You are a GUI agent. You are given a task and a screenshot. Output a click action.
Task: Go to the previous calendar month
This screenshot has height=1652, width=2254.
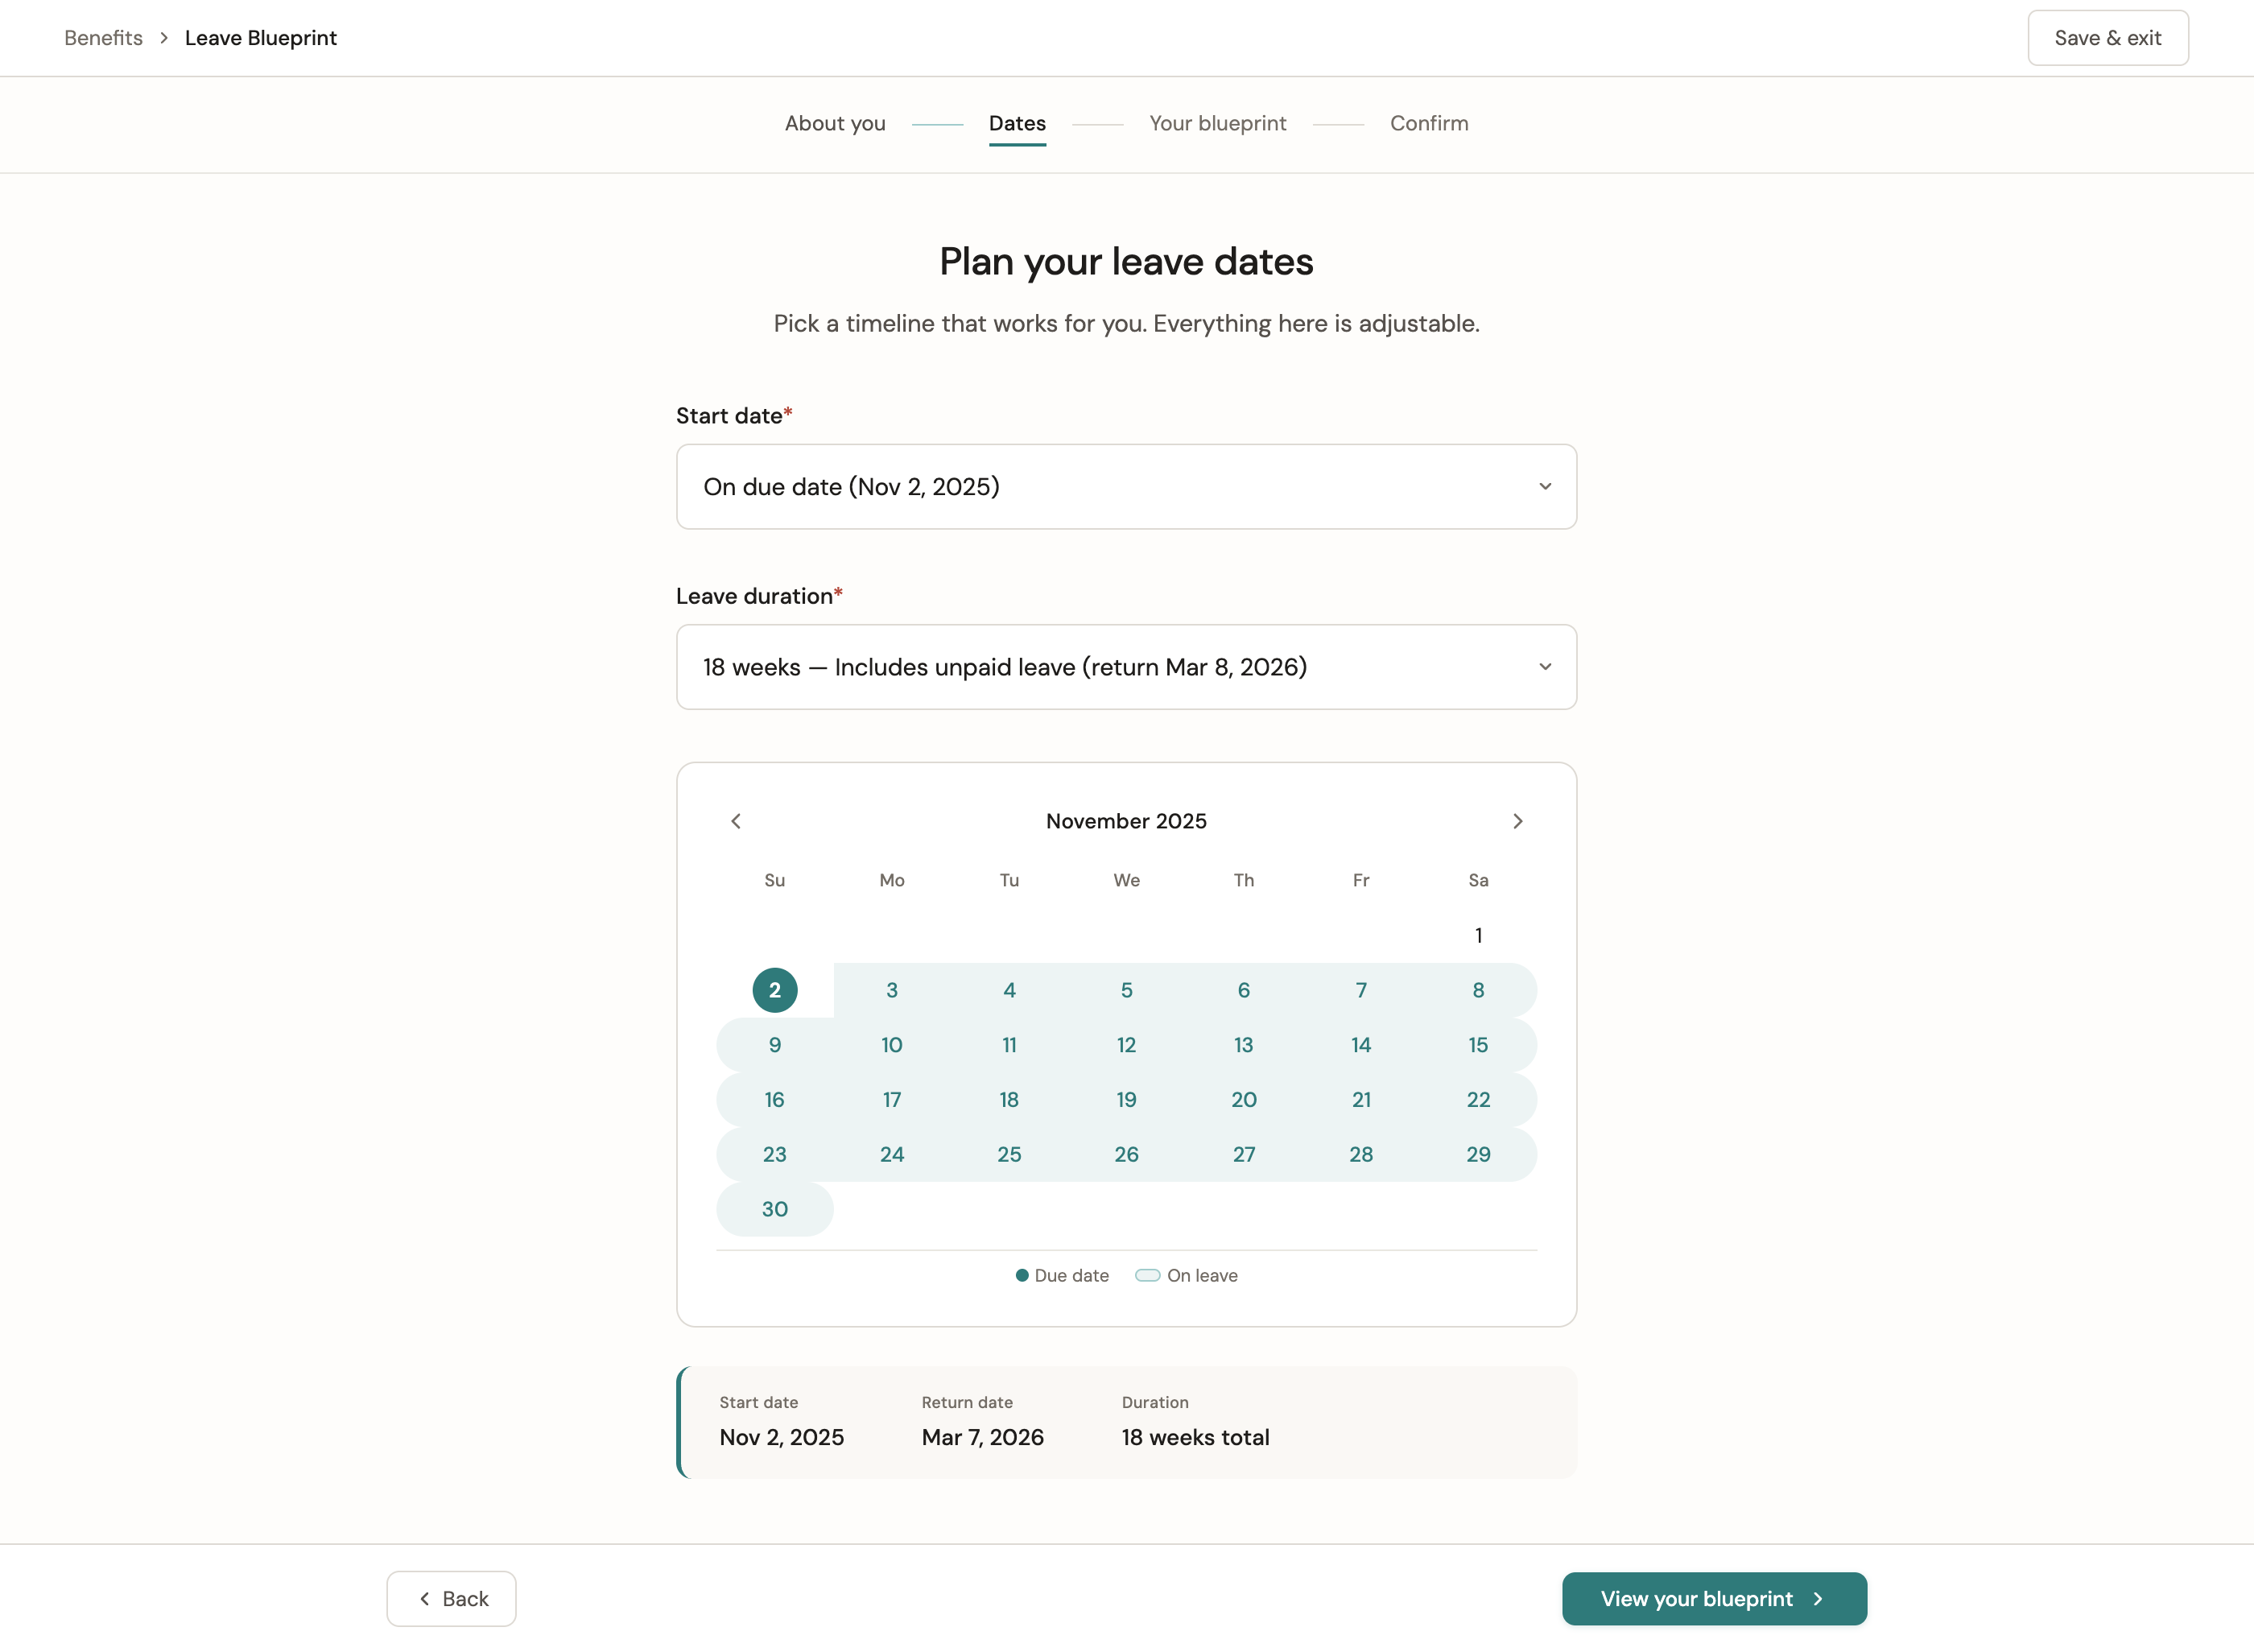736,821
